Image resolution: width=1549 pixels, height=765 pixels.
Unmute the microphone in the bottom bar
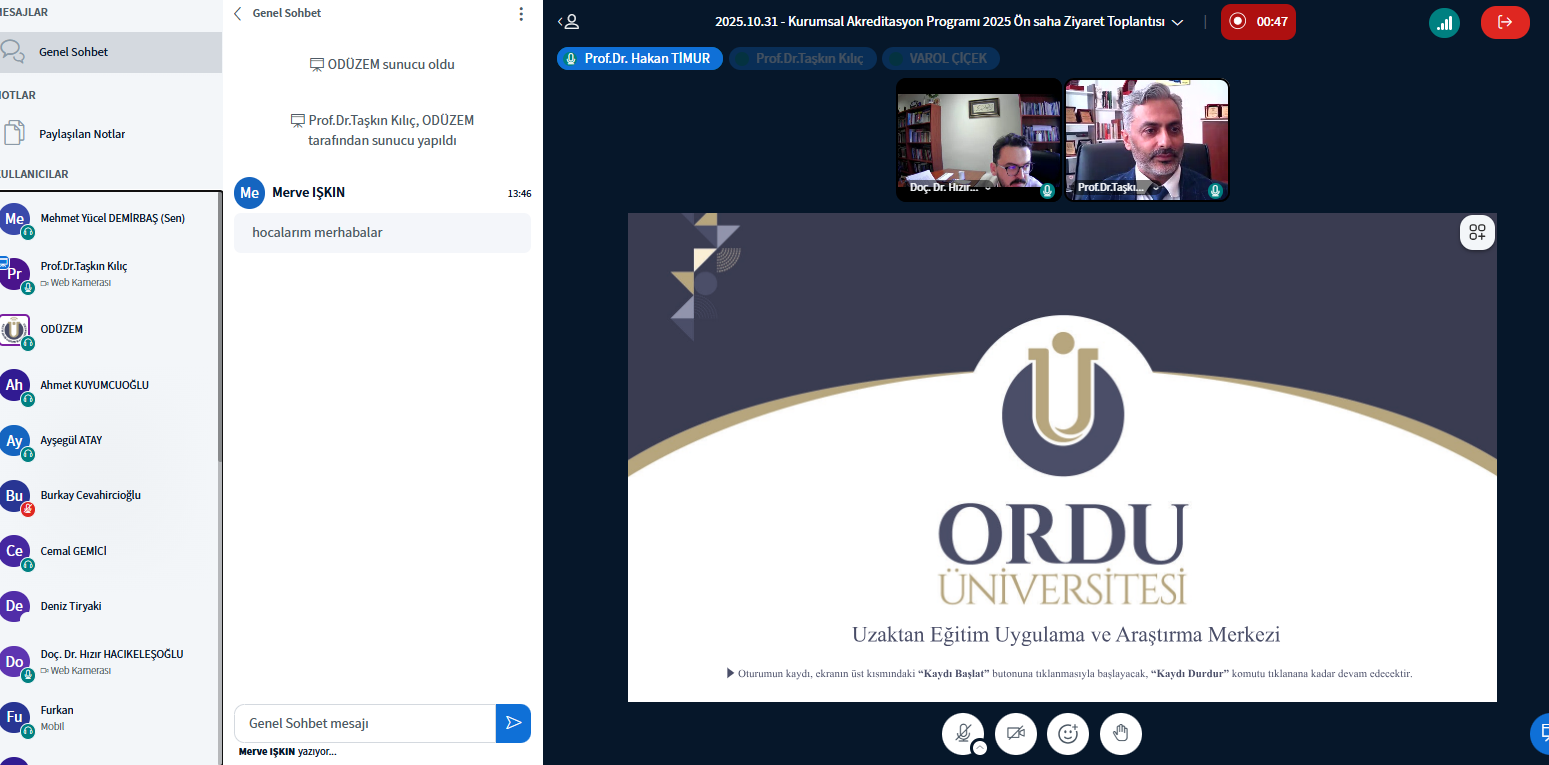click(962, 732)
